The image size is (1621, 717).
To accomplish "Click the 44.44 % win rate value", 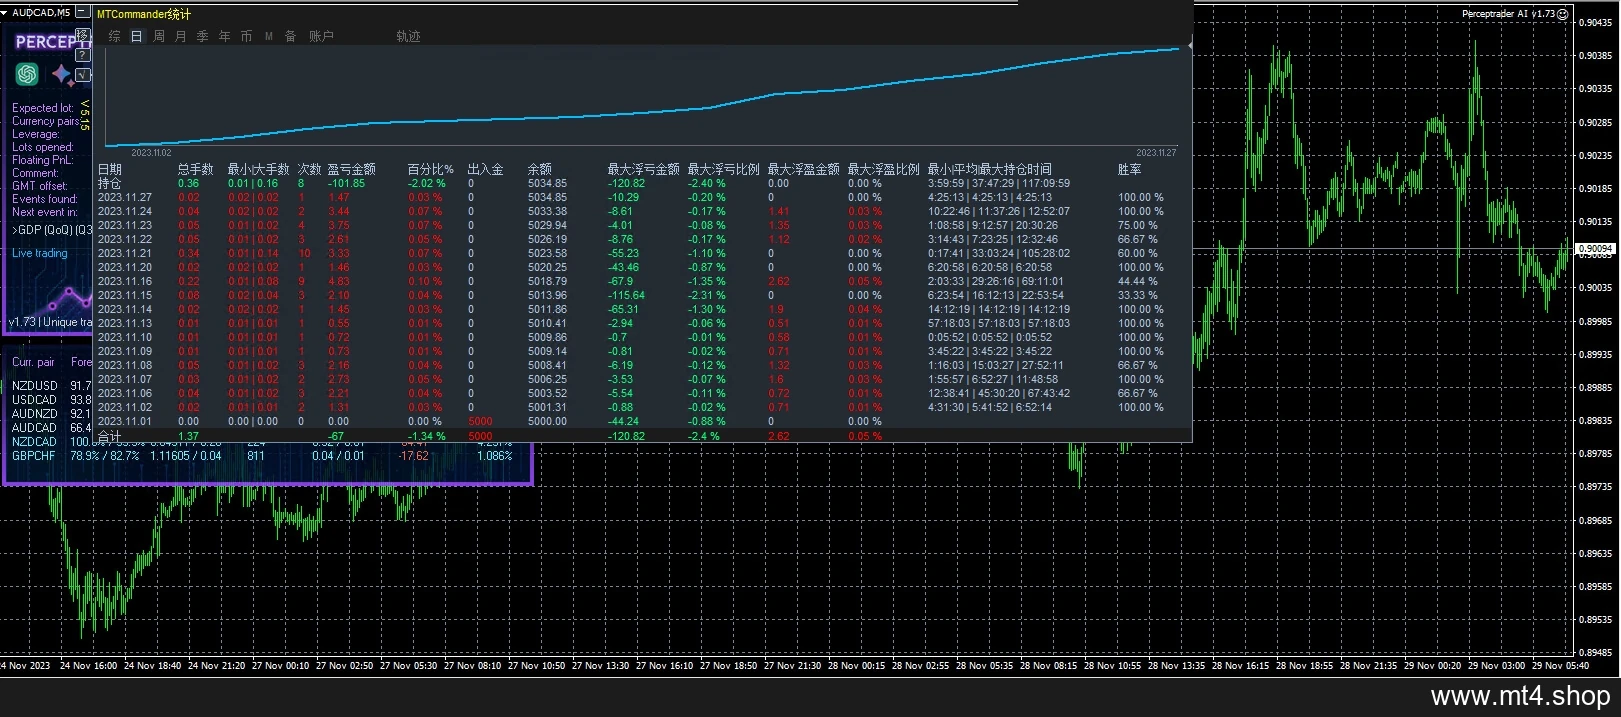I will tap(1137, 281).
